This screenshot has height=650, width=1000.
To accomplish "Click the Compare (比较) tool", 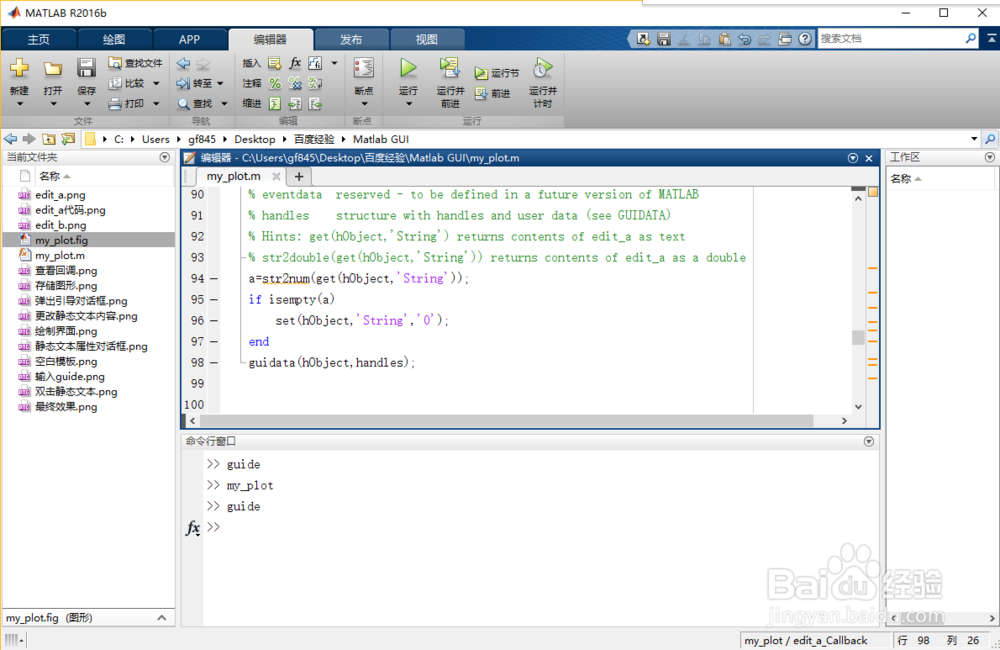I will point(126,83).
